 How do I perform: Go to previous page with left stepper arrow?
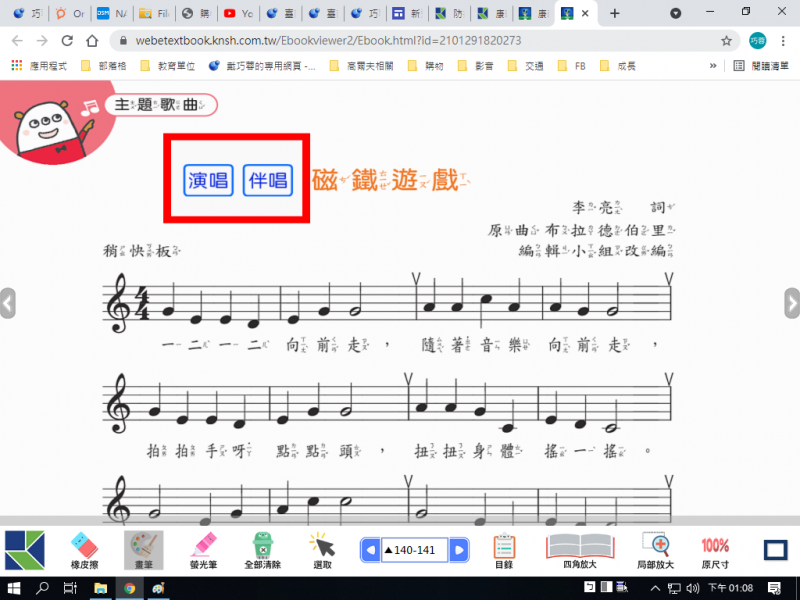(371, 550)
